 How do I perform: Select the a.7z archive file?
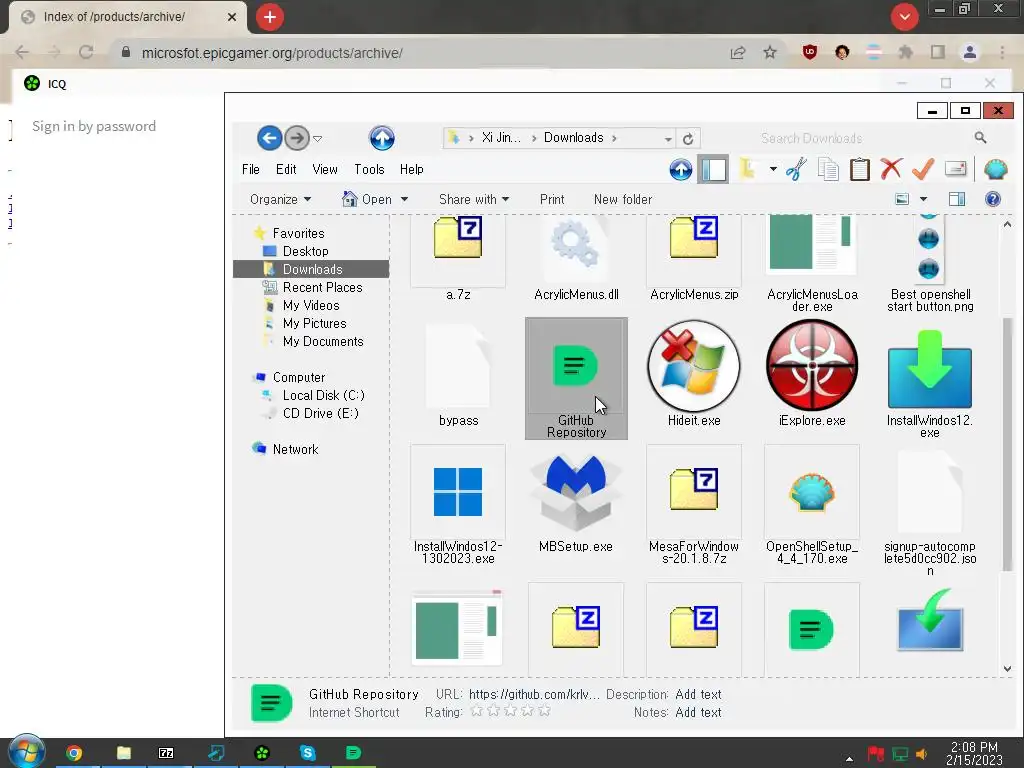tap(458, 259)
